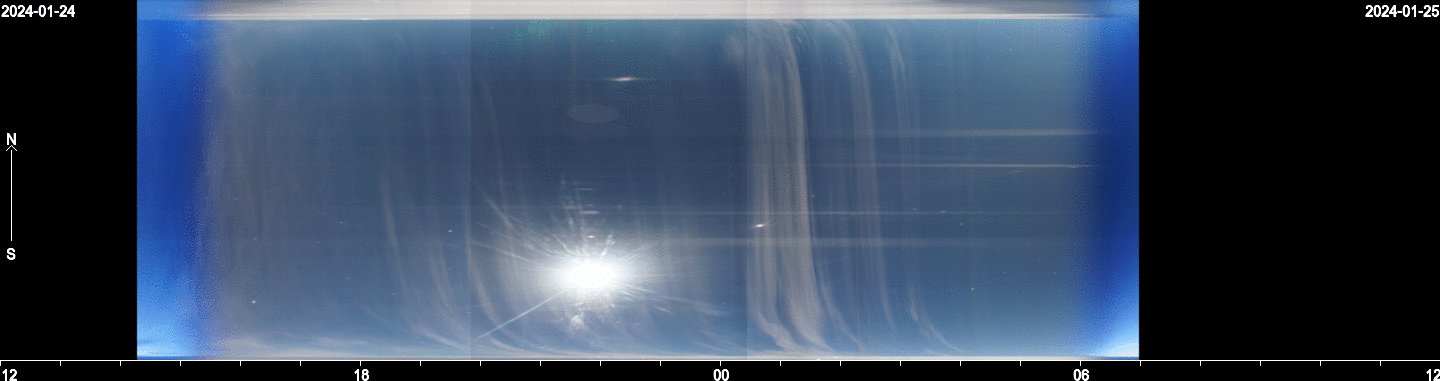Click the small lens reflection streak above moon
The image size is (1440, 381).
627,78
